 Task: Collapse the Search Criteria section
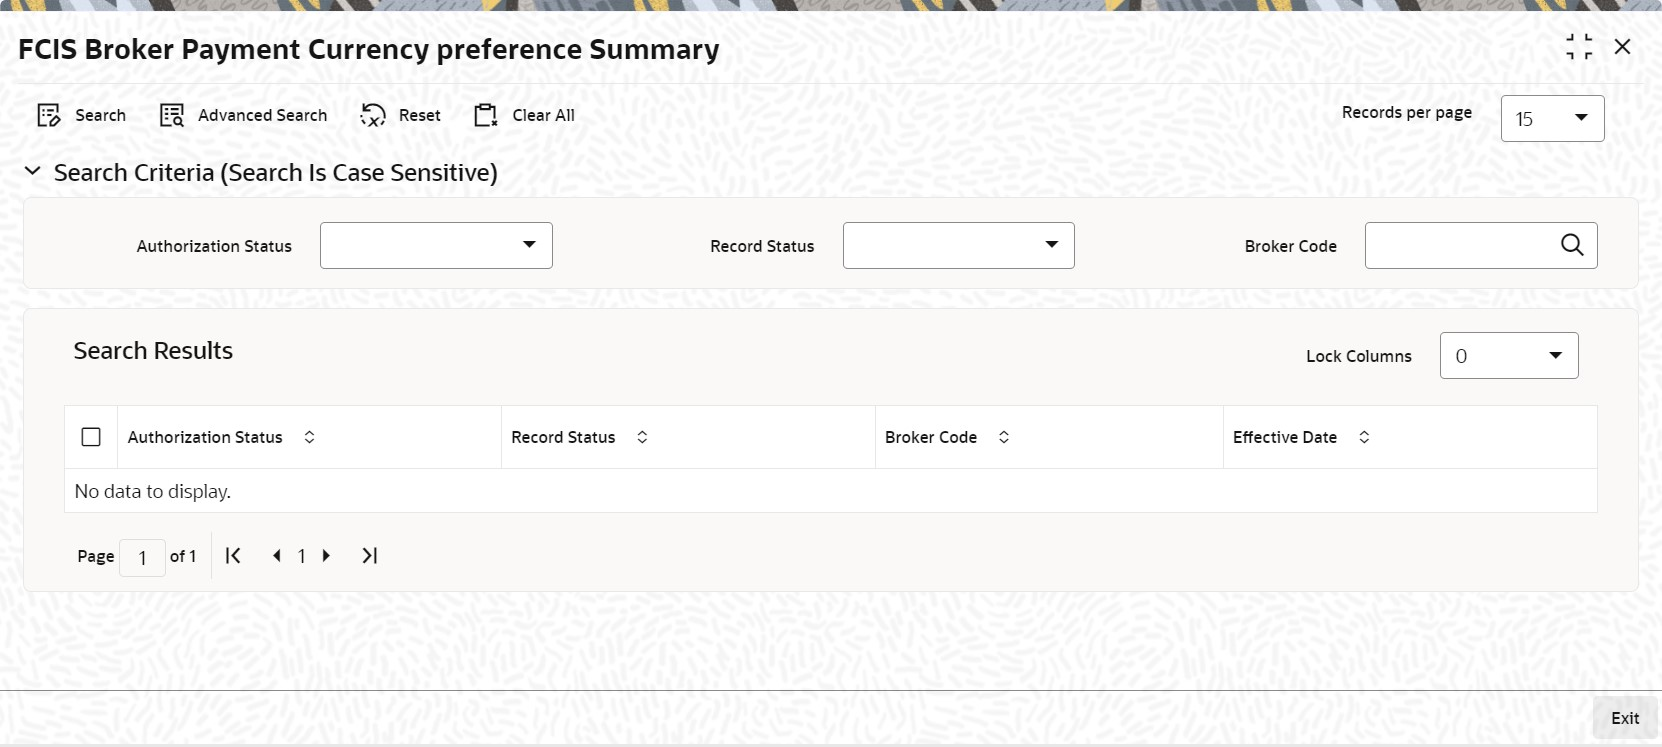click(x=33, y=172)
